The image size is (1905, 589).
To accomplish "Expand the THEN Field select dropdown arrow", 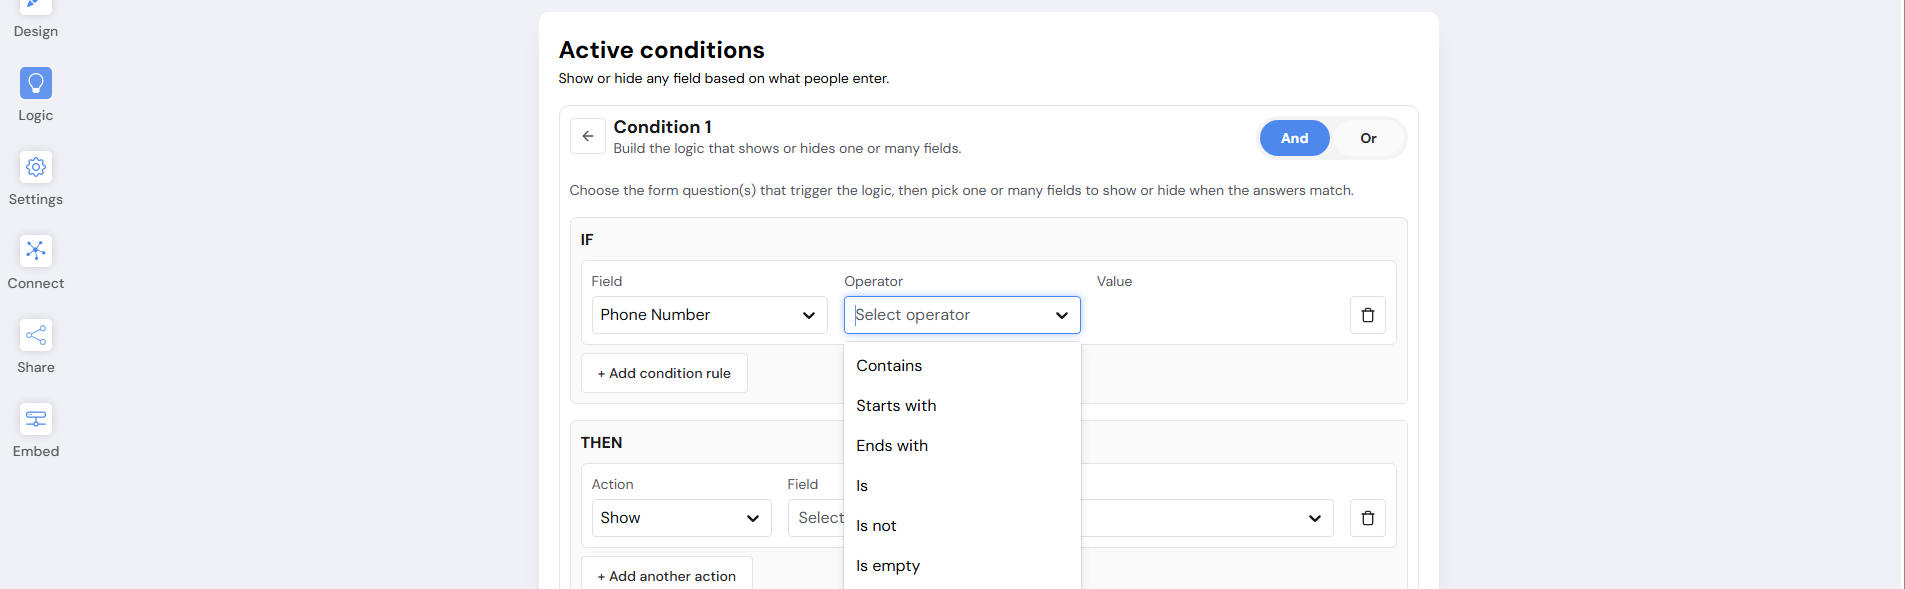I will pos(1315,518).
